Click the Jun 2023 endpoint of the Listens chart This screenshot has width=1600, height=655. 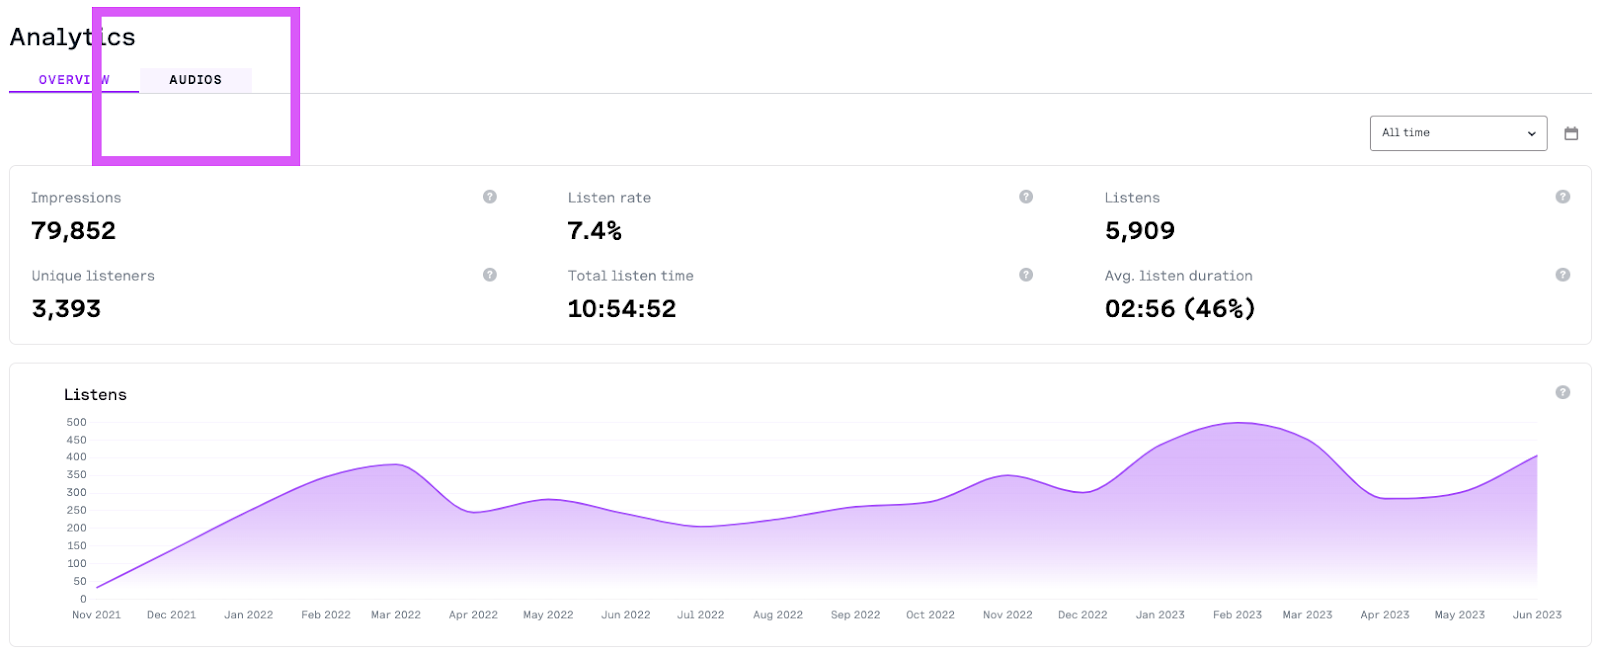coord(1537,456)
